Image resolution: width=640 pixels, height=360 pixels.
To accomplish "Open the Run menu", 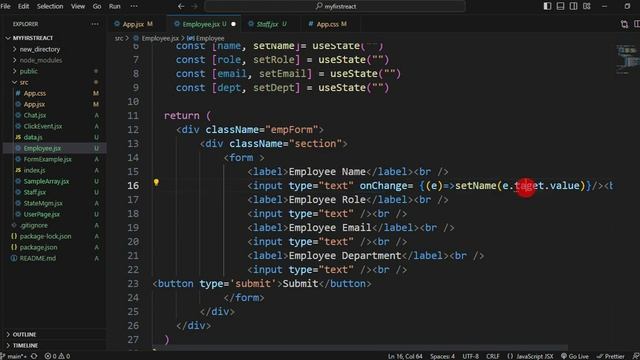I will pos(114,6).
